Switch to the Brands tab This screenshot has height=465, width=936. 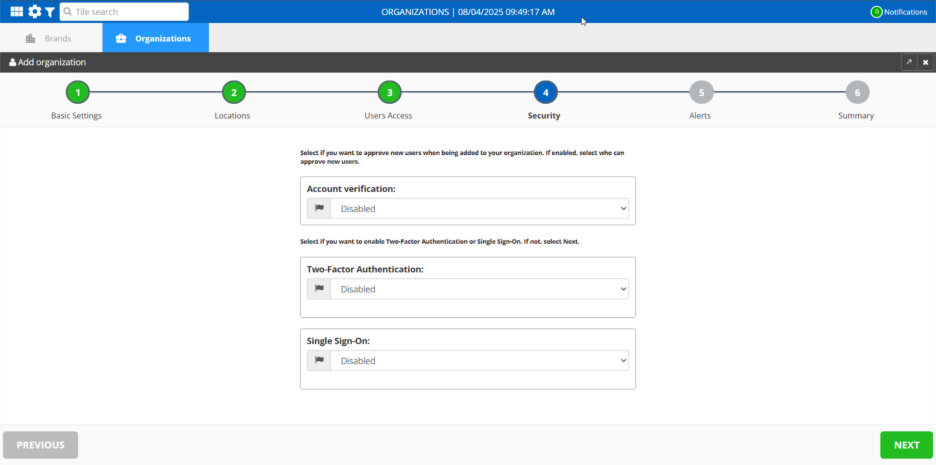(x=50, y=38)
